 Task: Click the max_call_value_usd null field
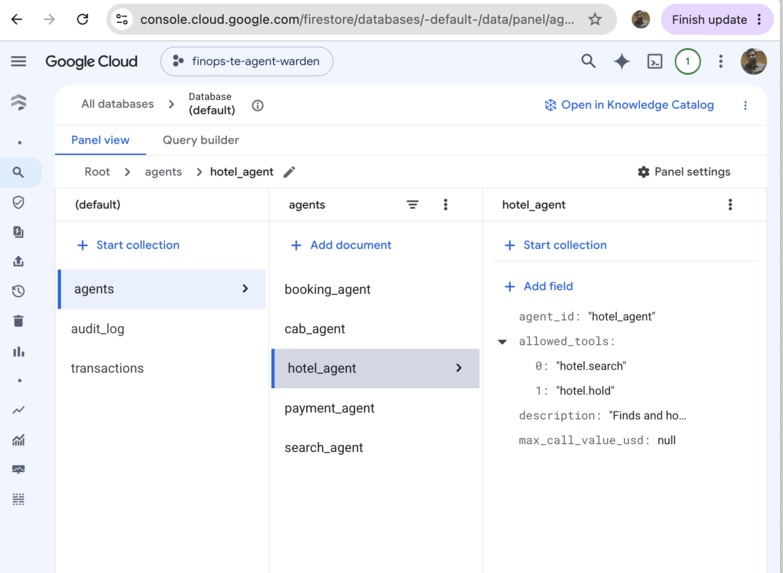click(597, 441)
